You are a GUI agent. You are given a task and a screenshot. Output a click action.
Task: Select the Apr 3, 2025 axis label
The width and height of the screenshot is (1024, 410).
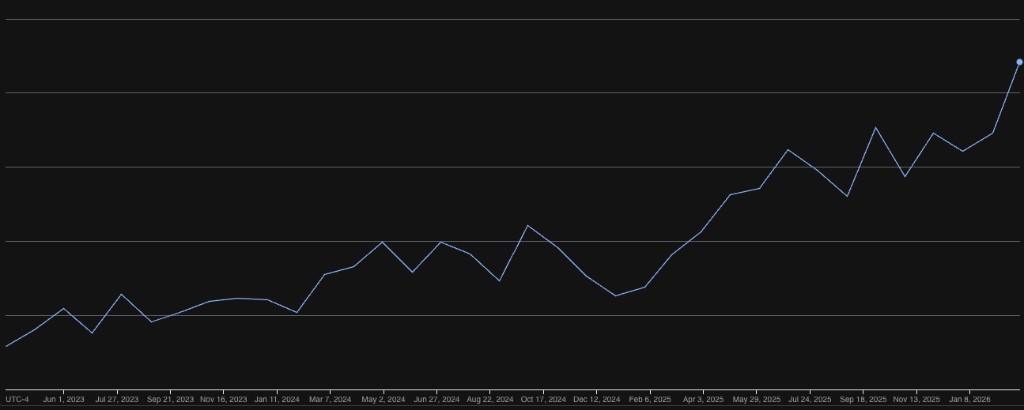pyautogui.click(x=703, y=399)
